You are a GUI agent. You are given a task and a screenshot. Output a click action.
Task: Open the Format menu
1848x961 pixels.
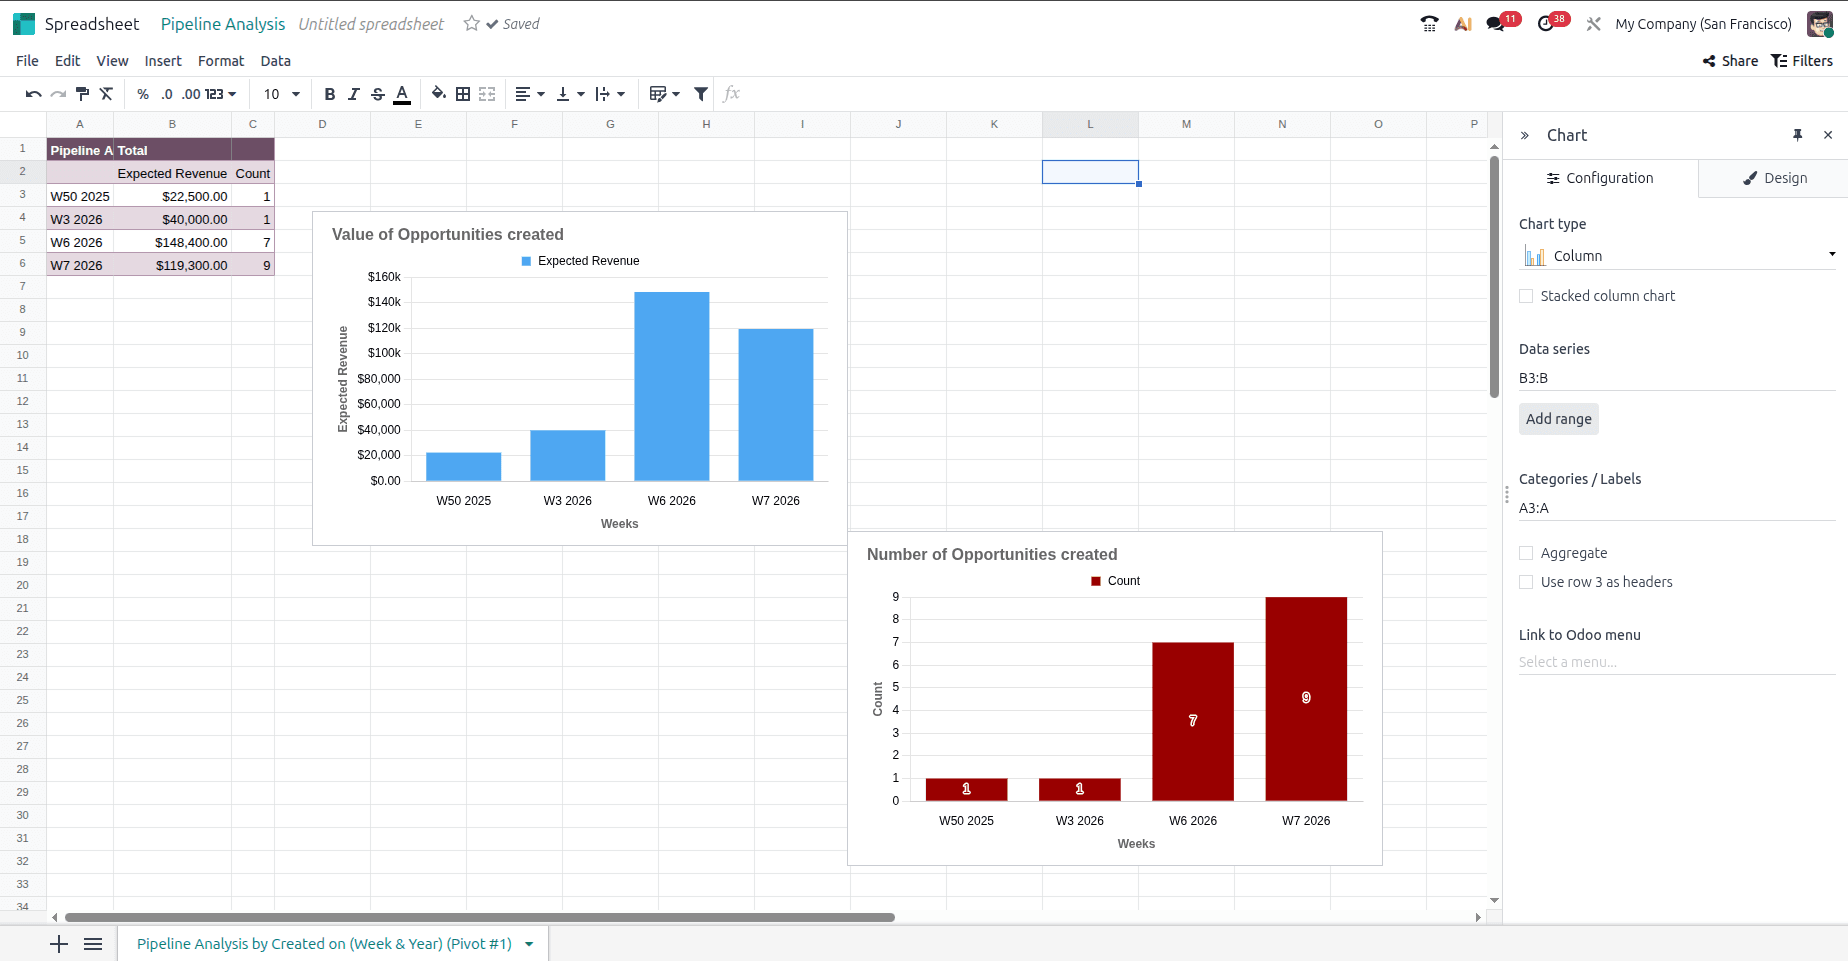point(221,61)
